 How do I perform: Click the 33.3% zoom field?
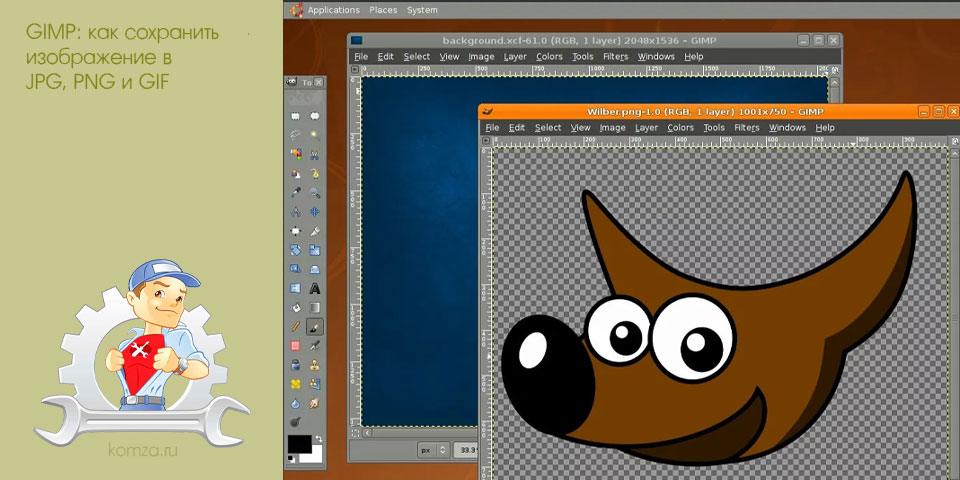tap(466, 450)
